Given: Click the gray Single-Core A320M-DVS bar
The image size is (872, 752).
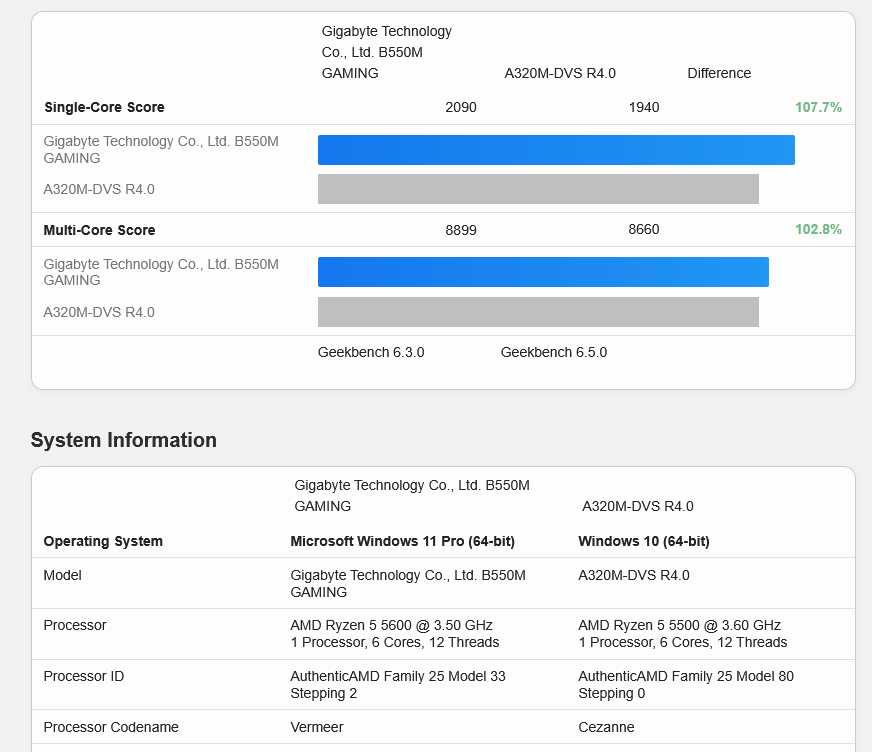Looking at the screenshot, I should (x=538, y=189).
